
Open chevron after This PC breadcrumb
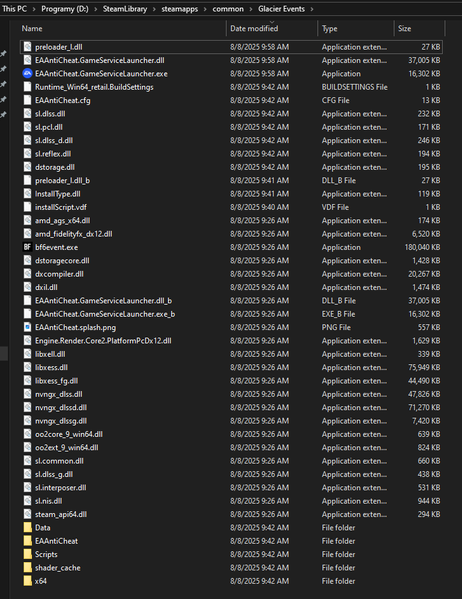pyautogui.click(x=34, y=9)
